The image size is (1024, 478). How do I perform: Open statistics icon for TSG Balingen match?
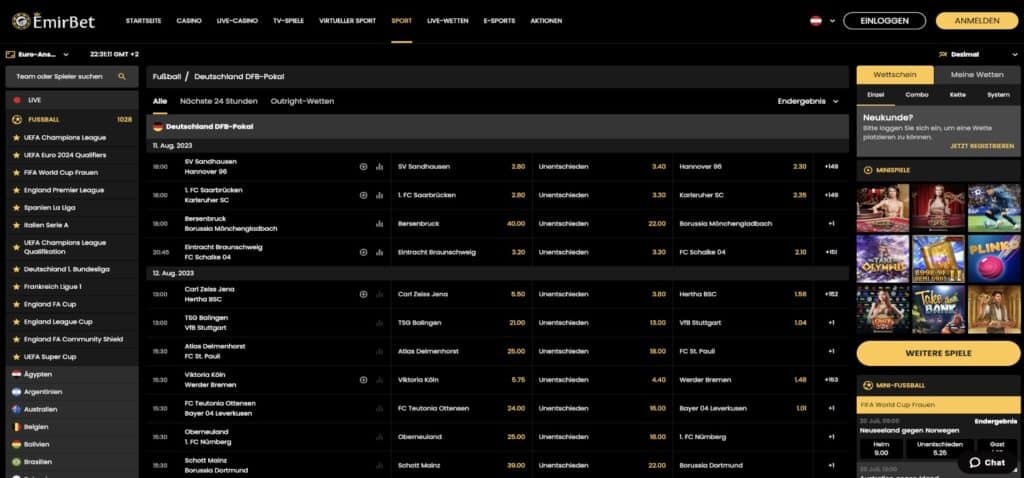[379, 323]
